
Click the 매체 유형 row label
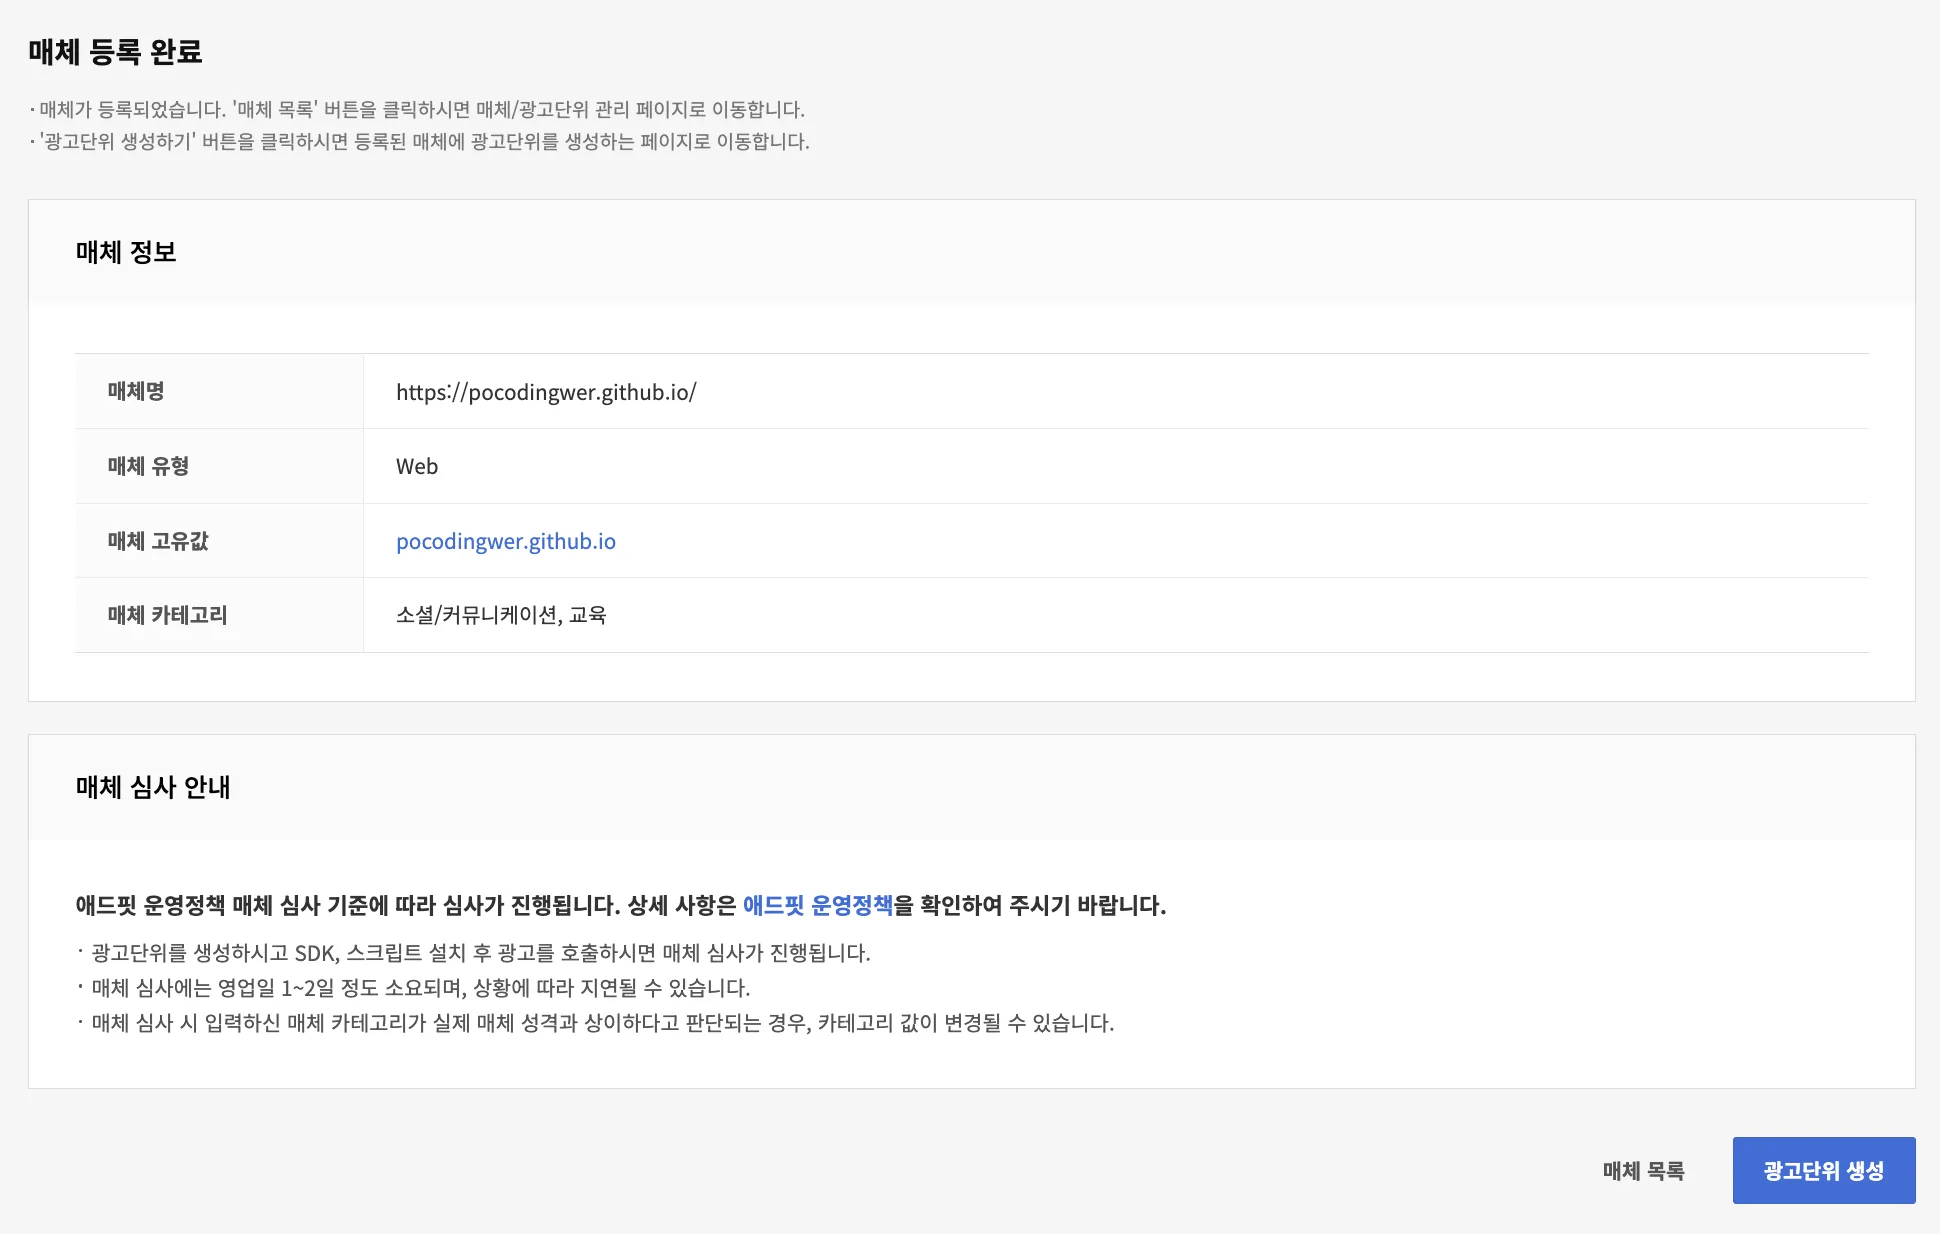pyautogui.click(x=148, y=466)
